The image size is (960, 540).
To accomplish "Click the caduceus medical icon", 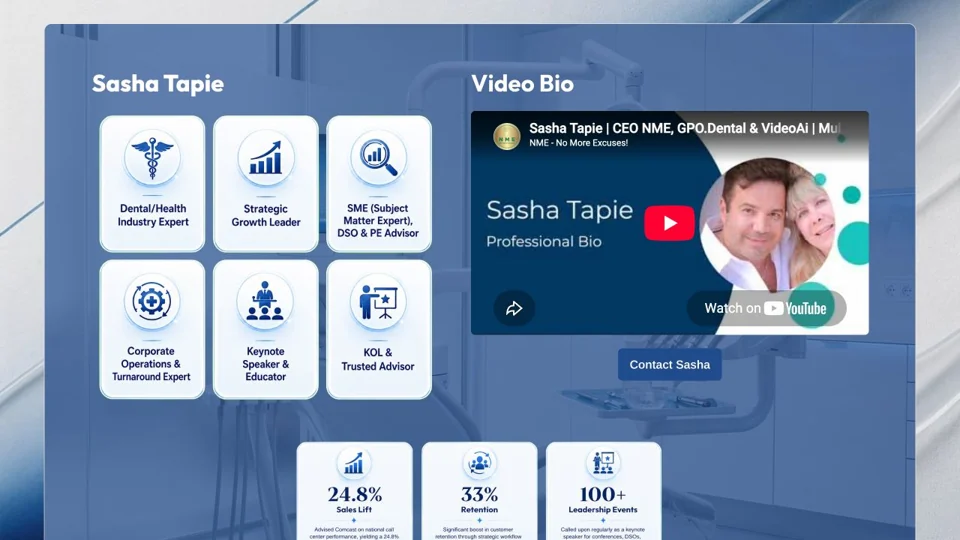I will [x=152, y=158].
